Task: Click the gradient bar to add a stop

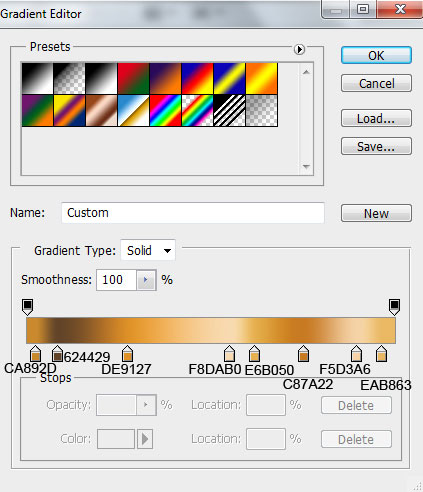Action: [x=211, y=330]
